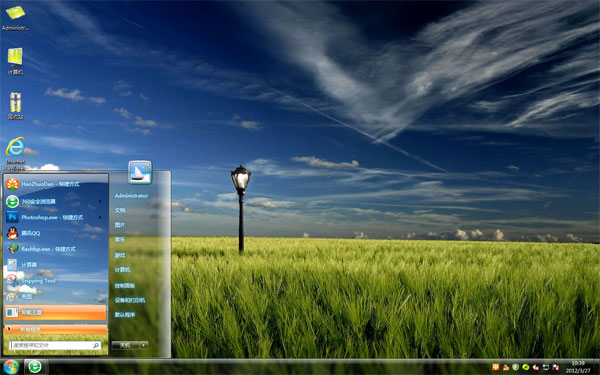Open 画图 Paint in the Start menu

pyautogui.click(x=55, y=296)
